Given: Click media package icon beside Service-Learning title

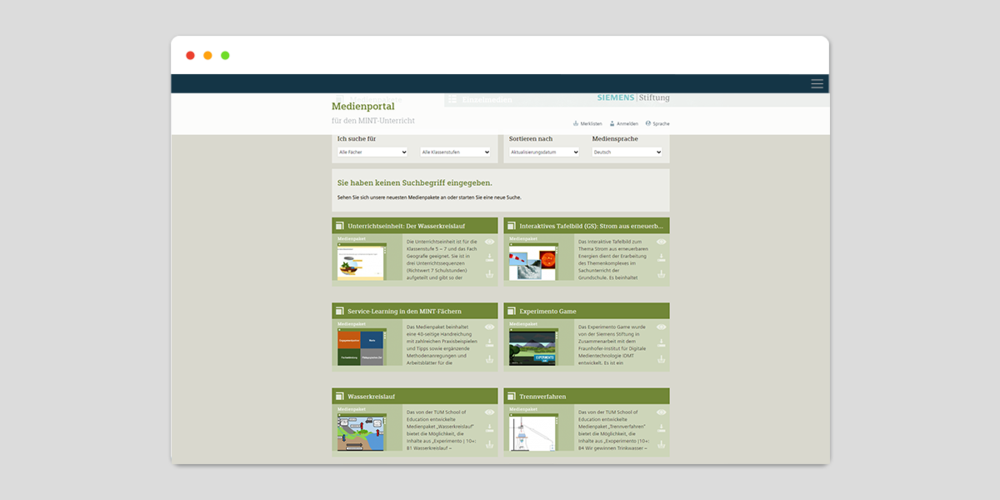Looking at the screenshot, I should pyautogui.click(x=340, y=311).
